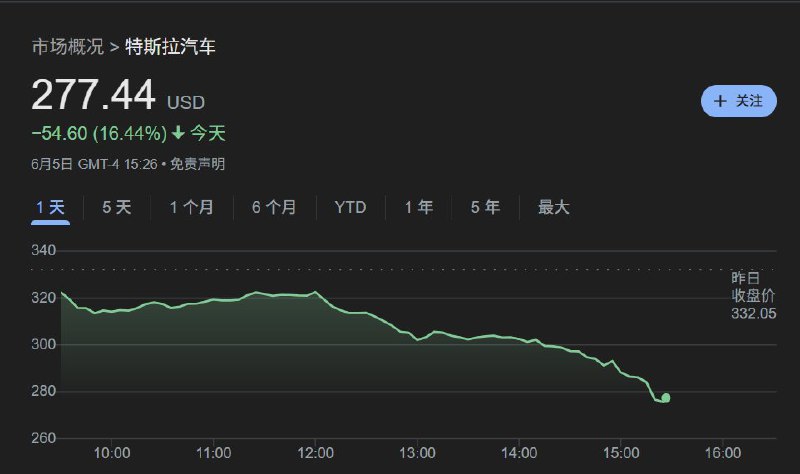Show the YTD range
This screenshot has height=474, width=800.
pyautogui.click(x=351, y=207)
